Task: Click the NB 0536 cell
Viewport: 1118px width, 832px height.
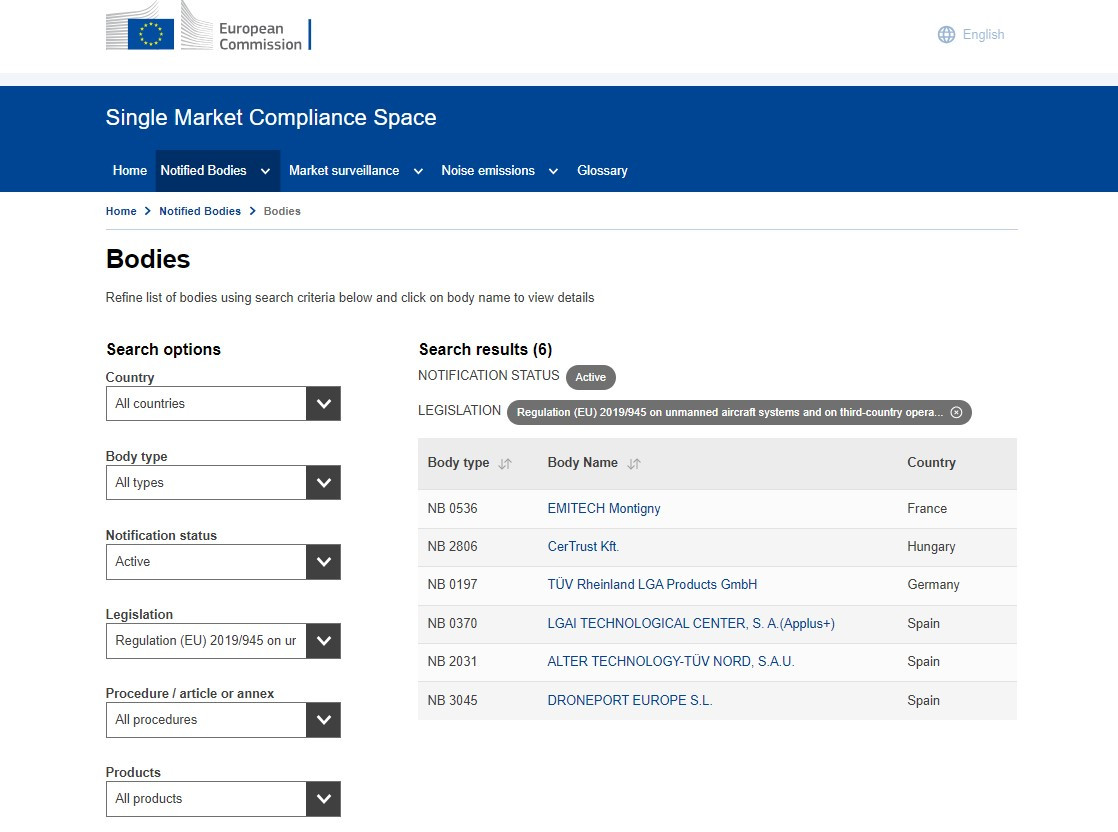Action: pyautogui.click(x=453, y=508)
